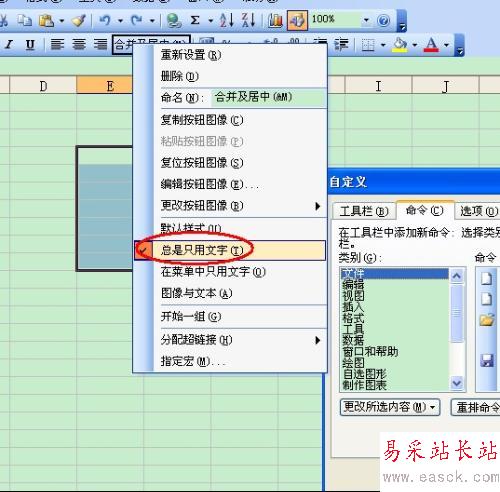
Task: Choose 编辑按钮图像 menu item
Action: pyautogui.click(x=230, y=184)
